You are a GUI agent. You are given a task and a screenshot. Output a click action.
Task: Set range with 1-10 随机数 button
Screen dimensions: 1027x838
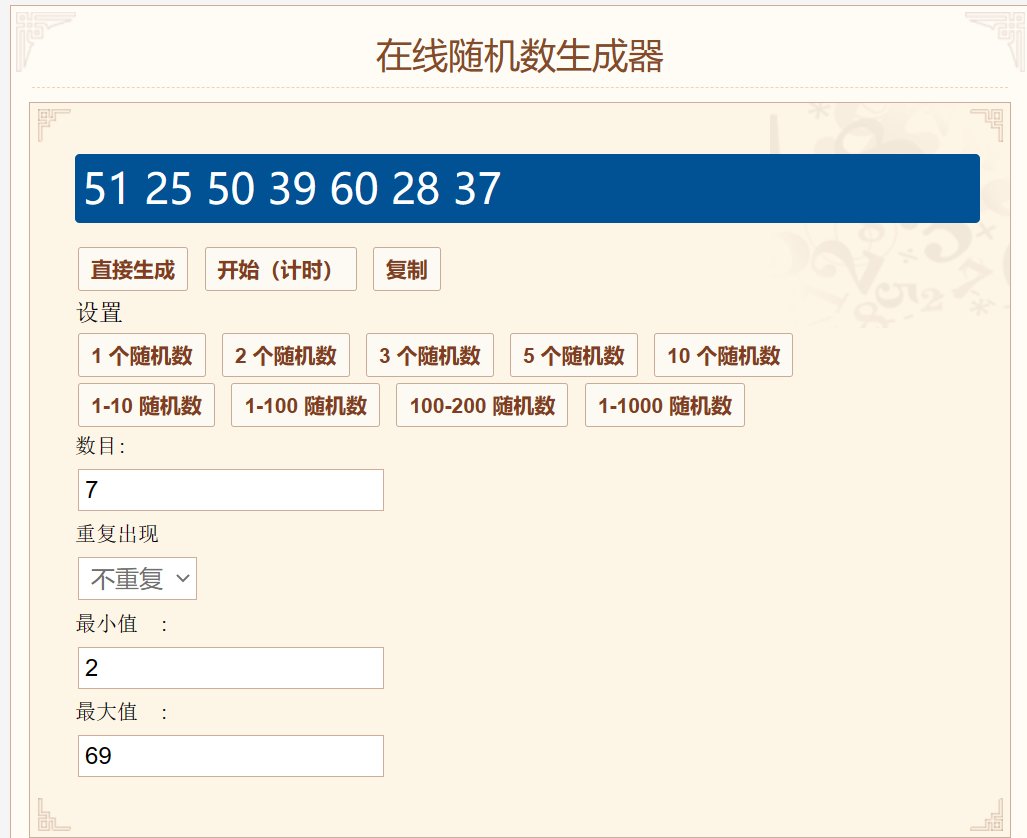(147, 406)
